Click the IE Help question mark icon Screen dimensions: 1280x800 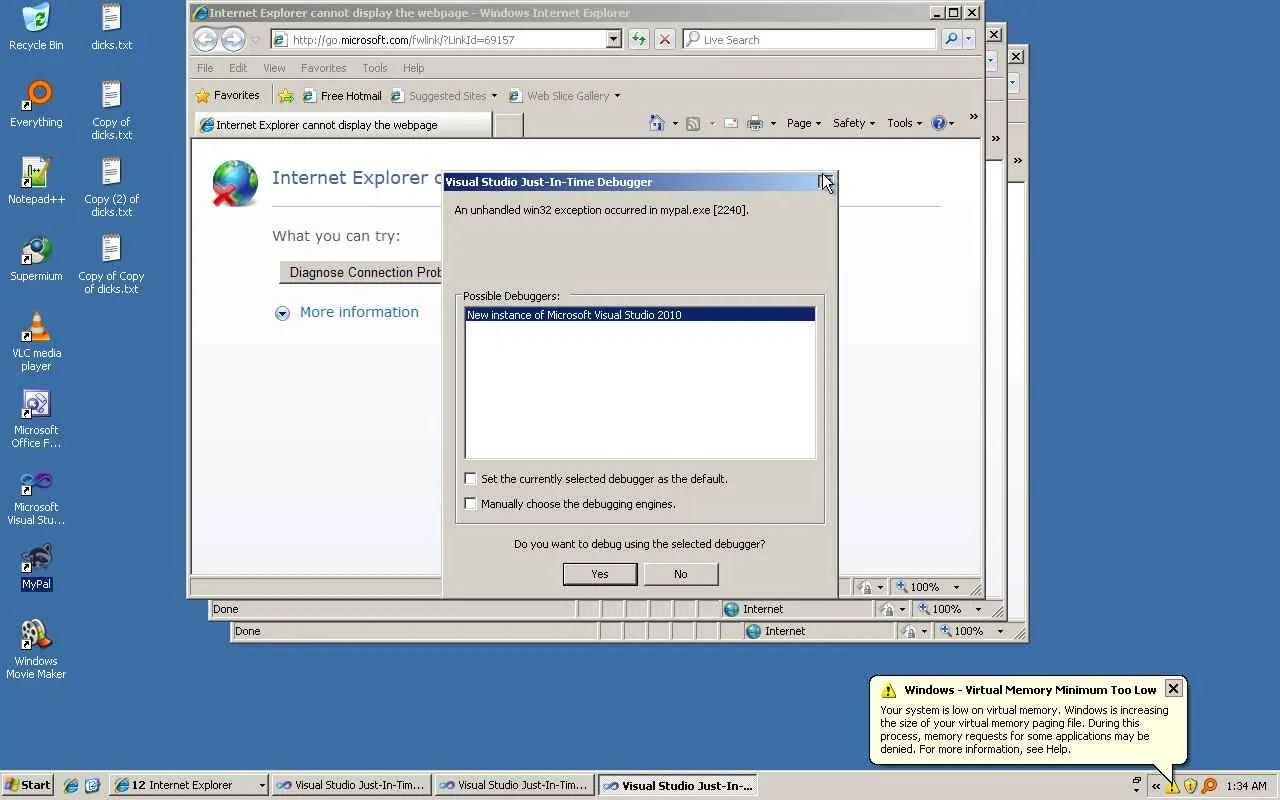[938, 123]
